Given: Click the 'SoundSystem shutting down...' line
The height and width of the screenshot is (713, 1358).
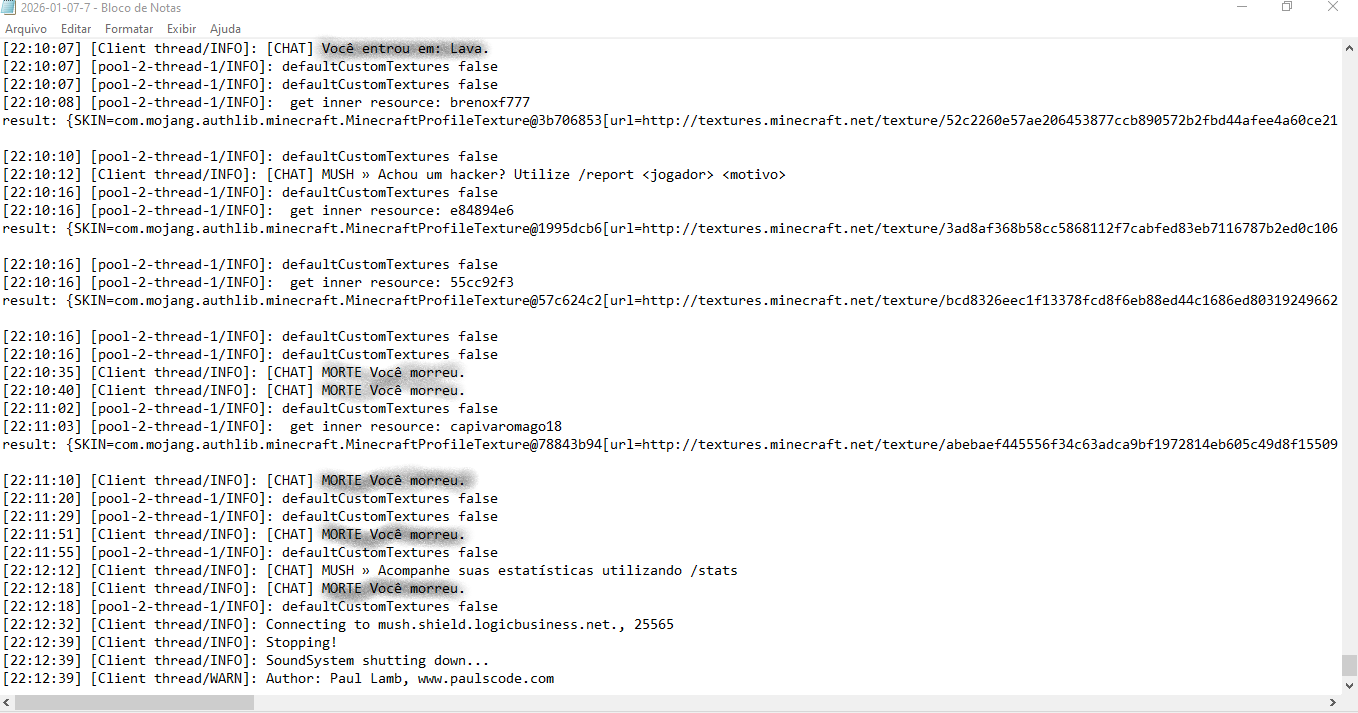Looking at the screenshot, I should (x=246, y=660).
